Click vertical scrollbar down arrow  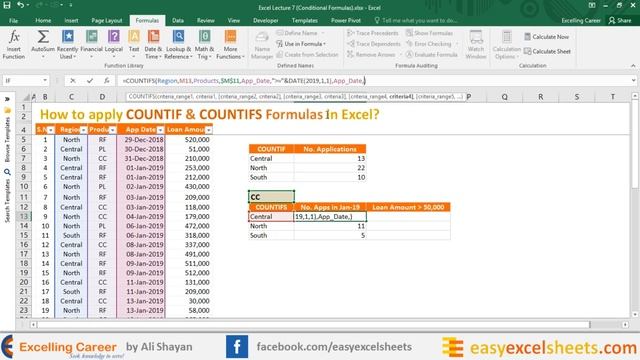635,314
